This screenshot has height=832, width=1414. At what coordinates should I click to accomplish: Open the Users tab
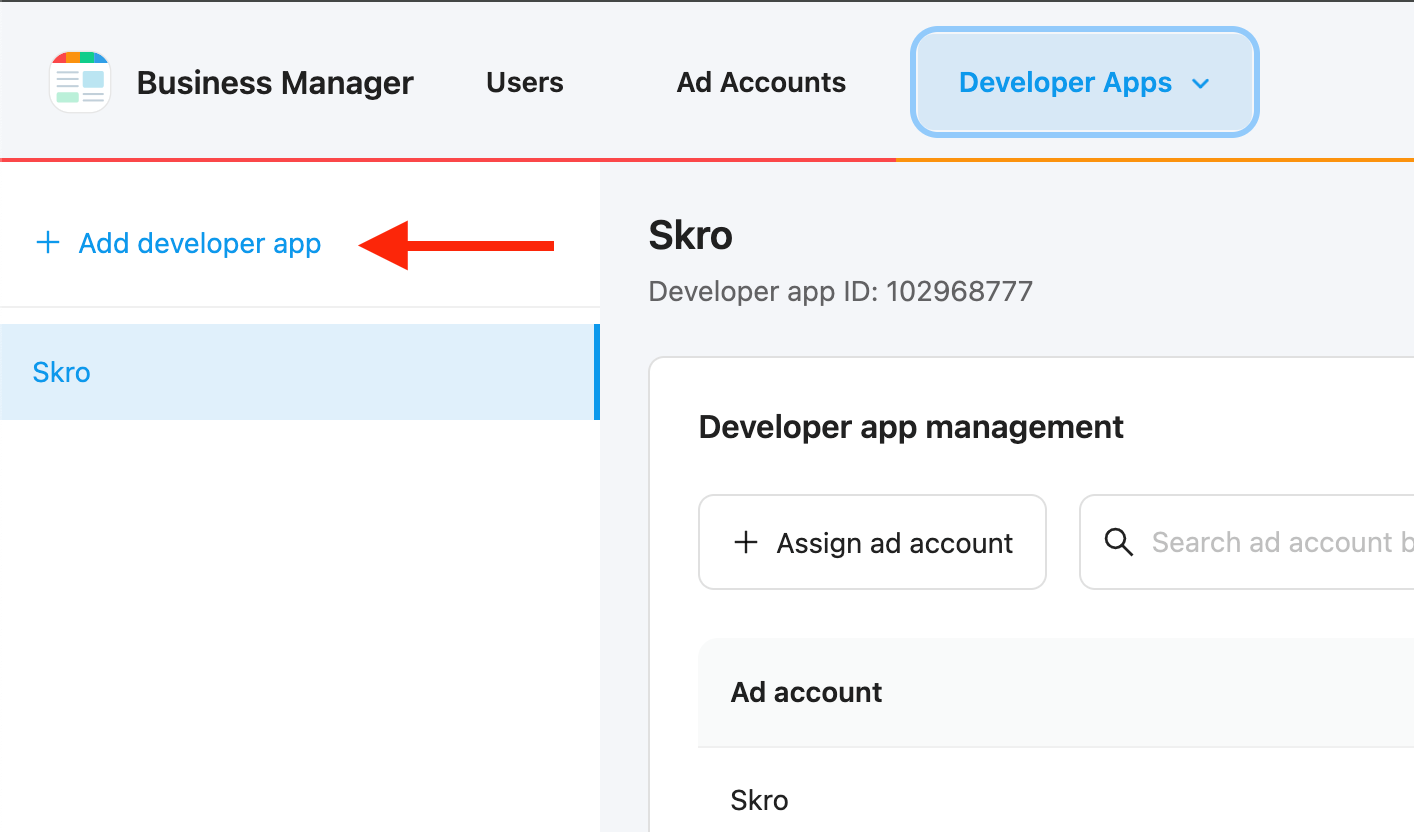pyautogui.click(x=525, y=82)
